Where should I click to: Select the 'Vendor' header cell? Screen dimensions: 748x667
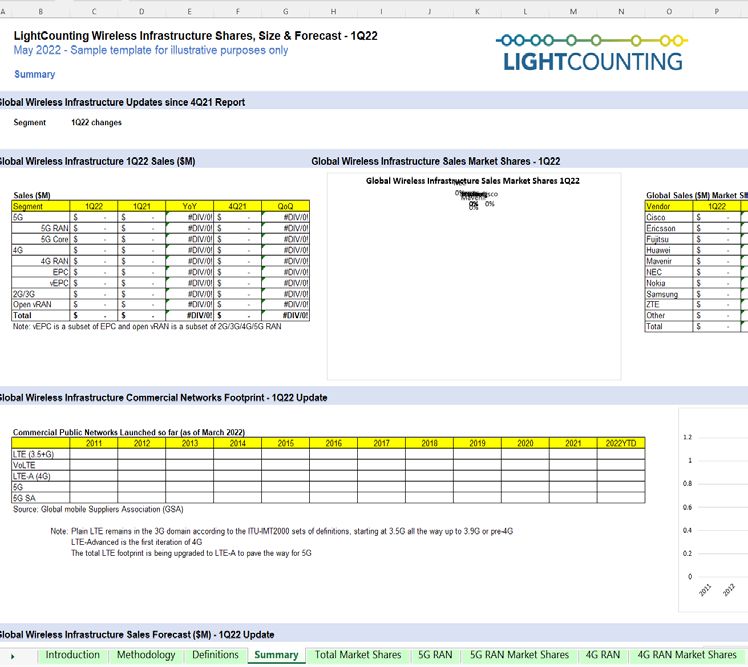point(668,206)
